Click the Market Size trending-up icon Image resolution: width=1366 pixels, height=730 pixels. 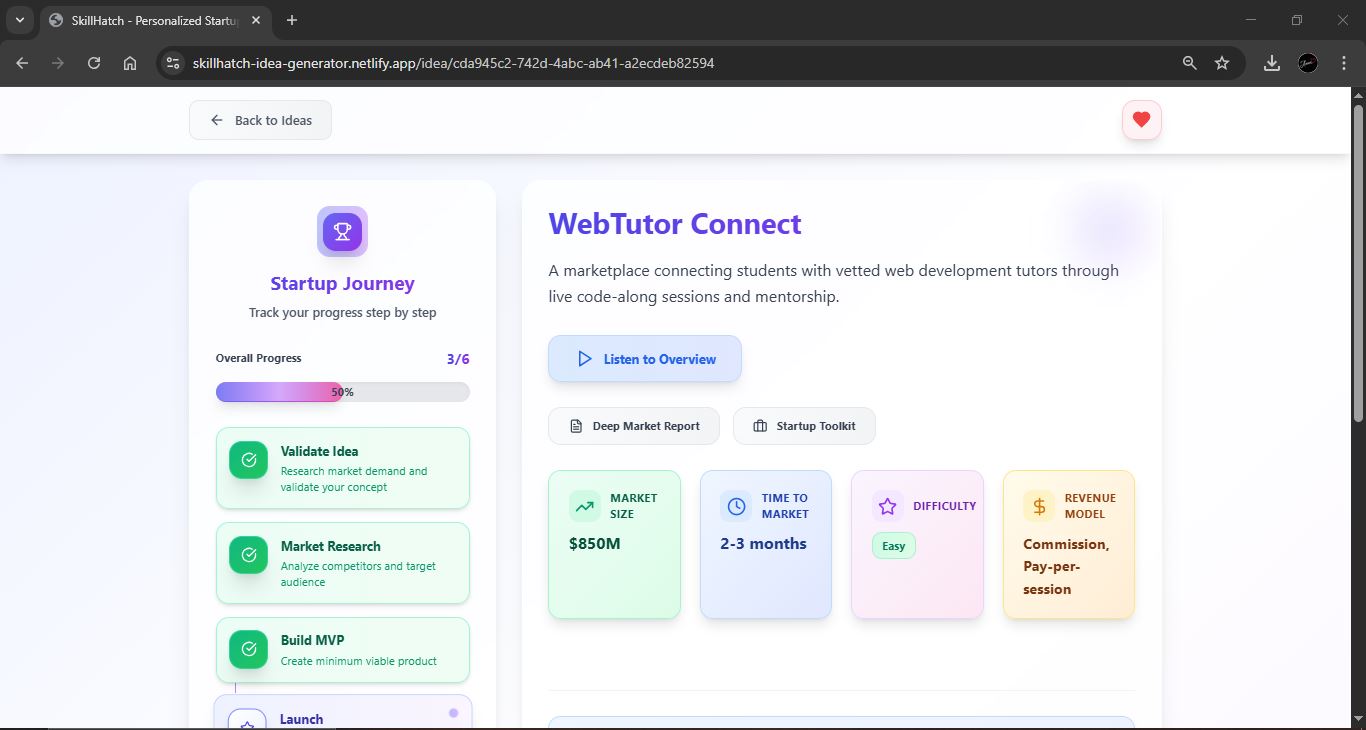584,506
